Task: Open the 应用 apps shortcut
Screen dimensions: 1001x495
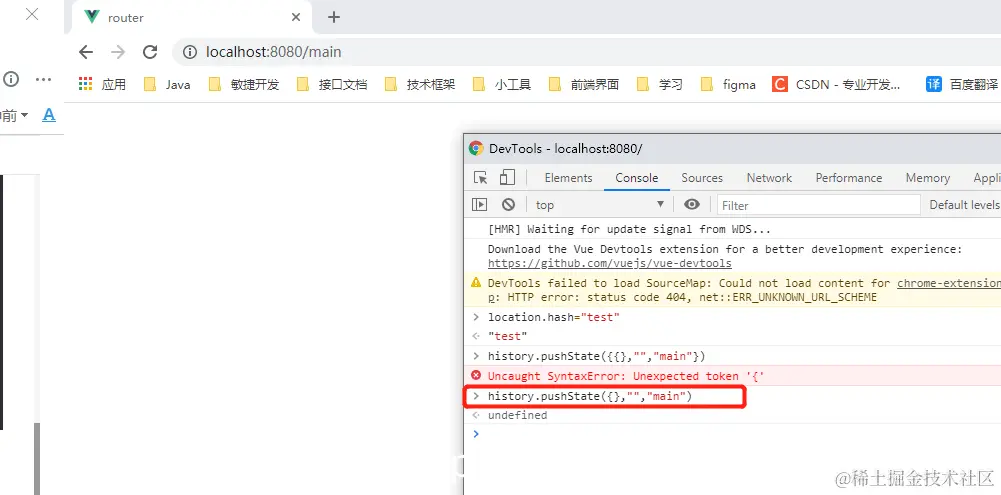Action: (102, 84)
